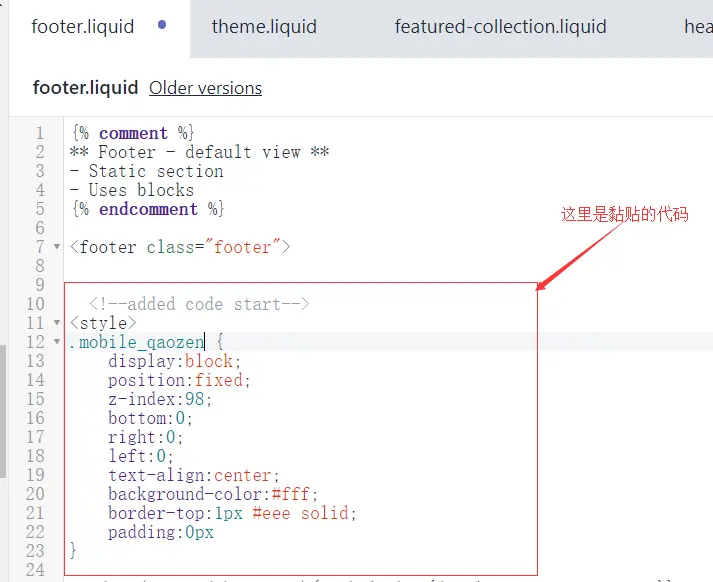Click the '- Uses blocks' text
Viewport: 713px width, 582px height.
point(132,190)
